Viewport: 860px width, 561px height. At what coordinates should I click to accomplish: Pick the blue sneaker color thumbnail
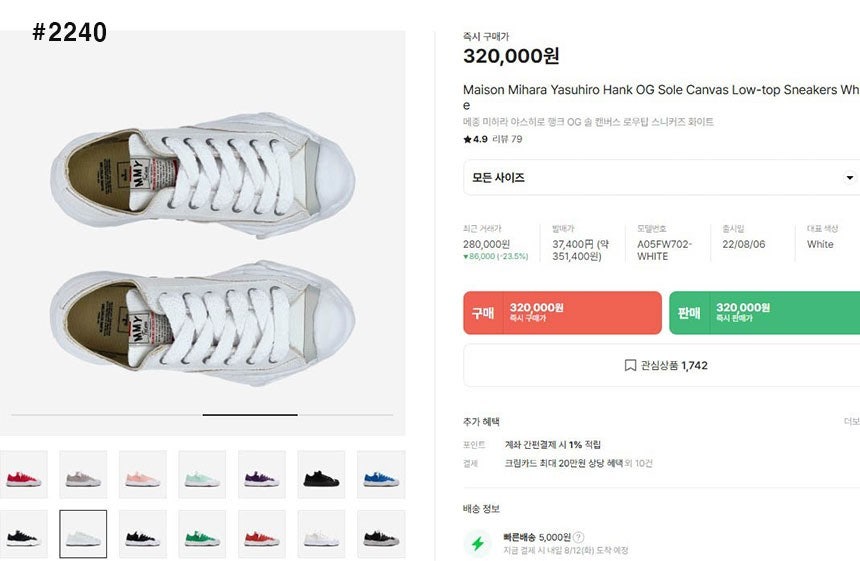(381, 474)
